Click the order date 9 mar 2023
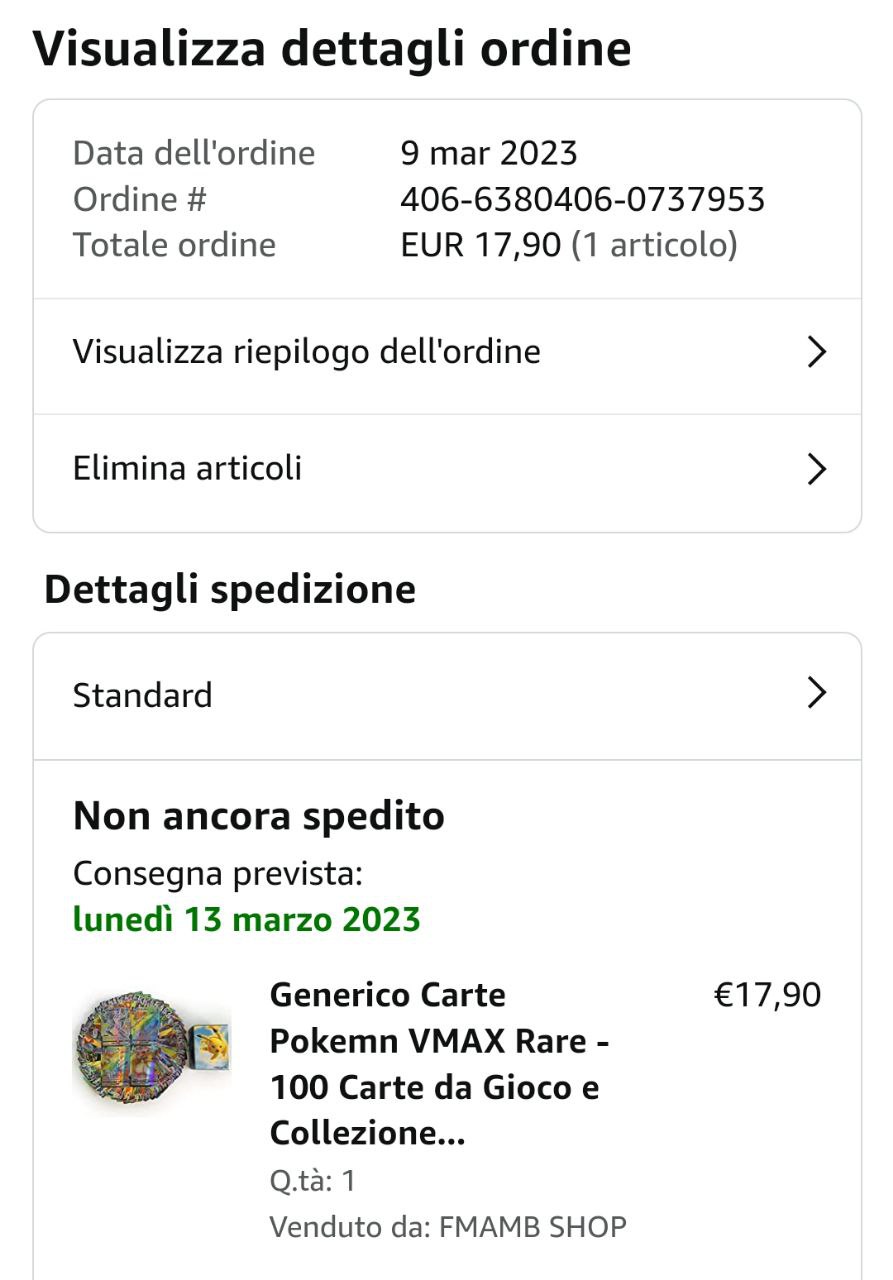This screenshot has height=1280, width=893. pyautogui.click(x=489, y=154)
